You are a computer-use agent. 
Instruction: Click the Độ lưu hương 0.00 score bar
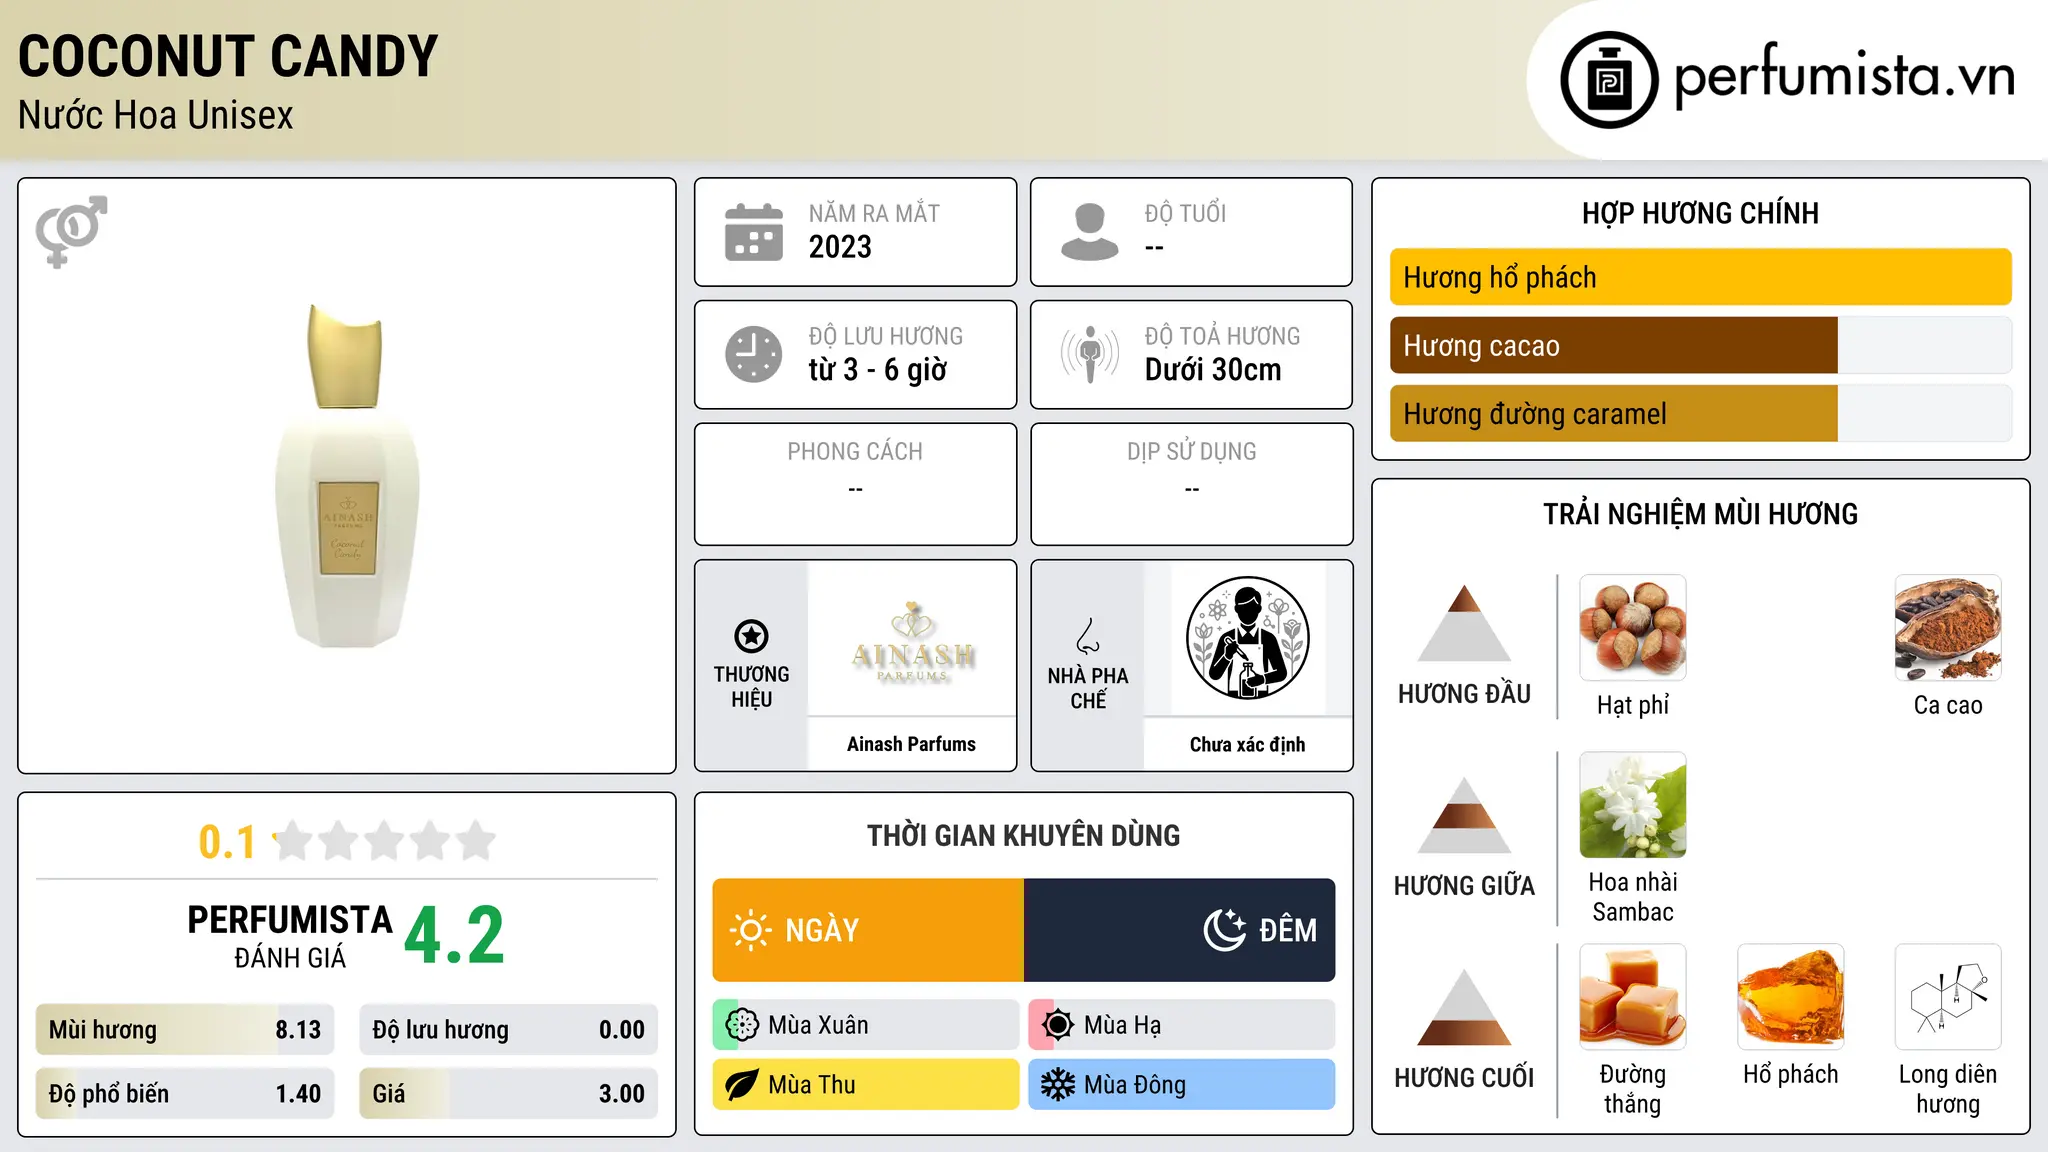(x=509, y=1030)
